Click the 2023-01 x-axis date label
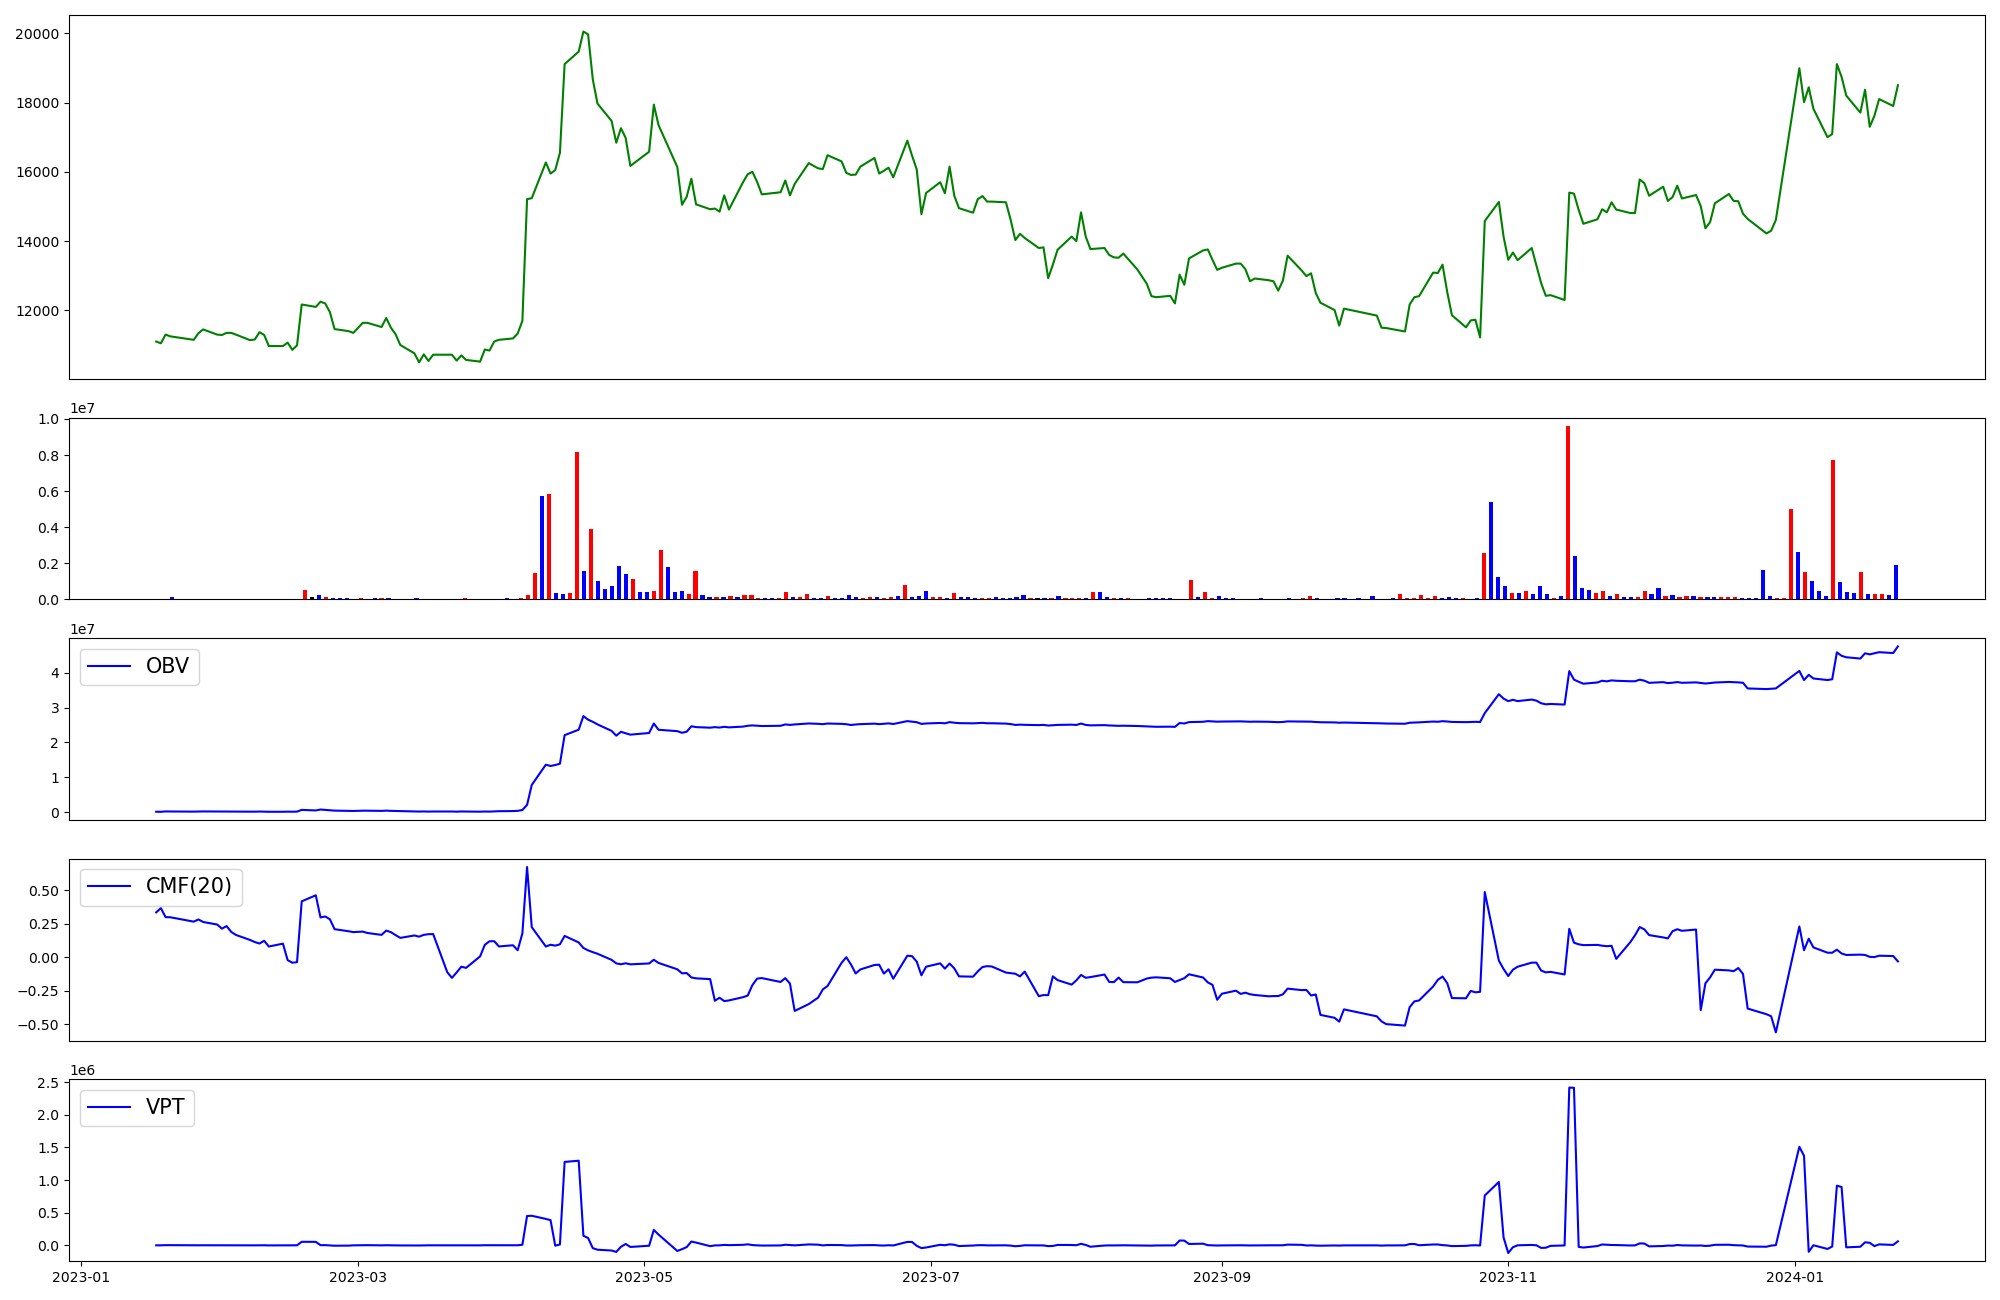This screenshot has height=1300, width=2000. click(x=81, y=1277)
